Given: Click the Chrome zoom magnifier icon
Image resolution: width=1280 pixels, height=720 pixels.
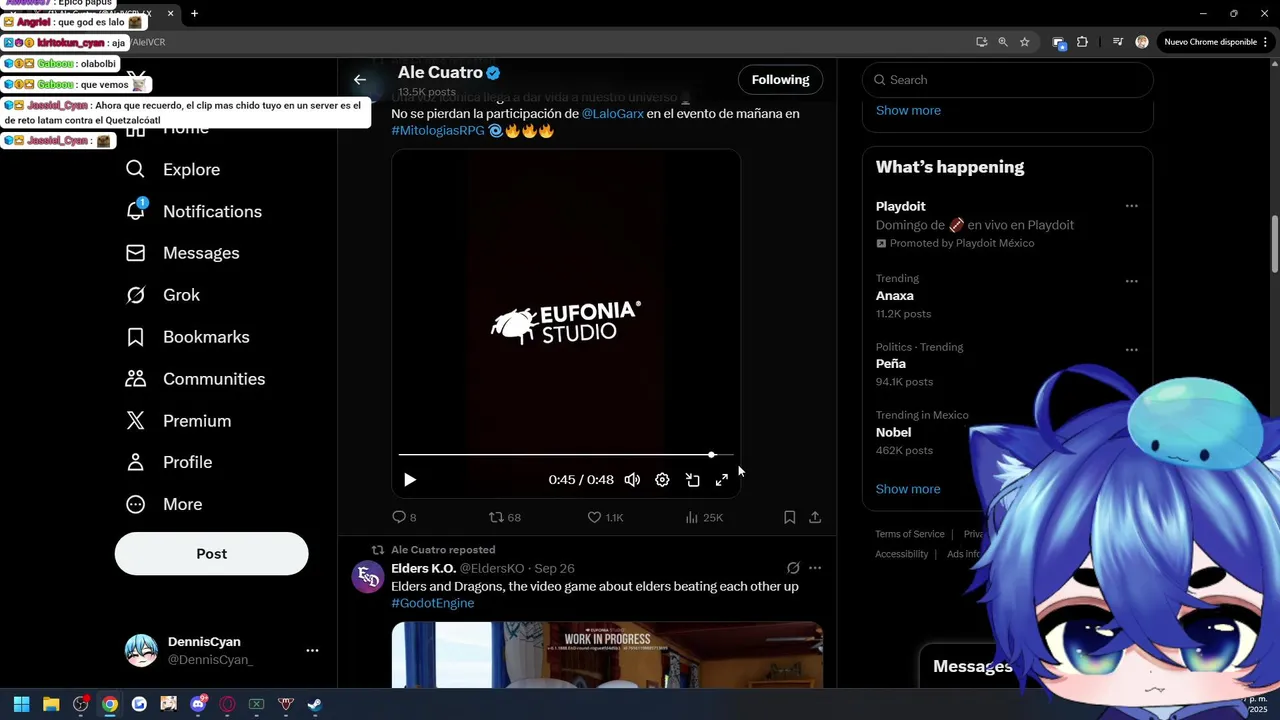Looking at the screenshot, I should 1003,42.
